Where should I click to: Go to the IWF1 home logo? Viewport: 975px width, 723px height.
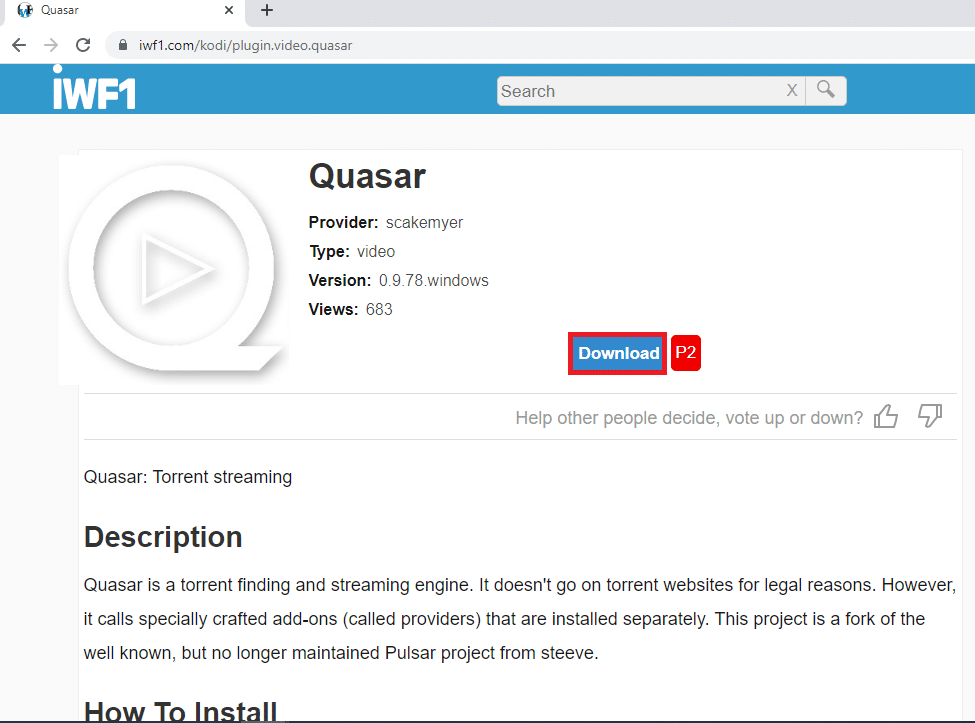point(95,89)
